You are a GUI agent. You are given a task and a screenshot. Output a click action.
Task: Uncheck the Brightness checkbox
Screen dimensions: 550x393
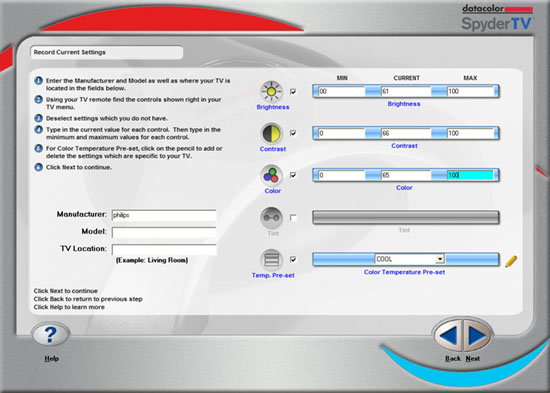pos(293,92)
